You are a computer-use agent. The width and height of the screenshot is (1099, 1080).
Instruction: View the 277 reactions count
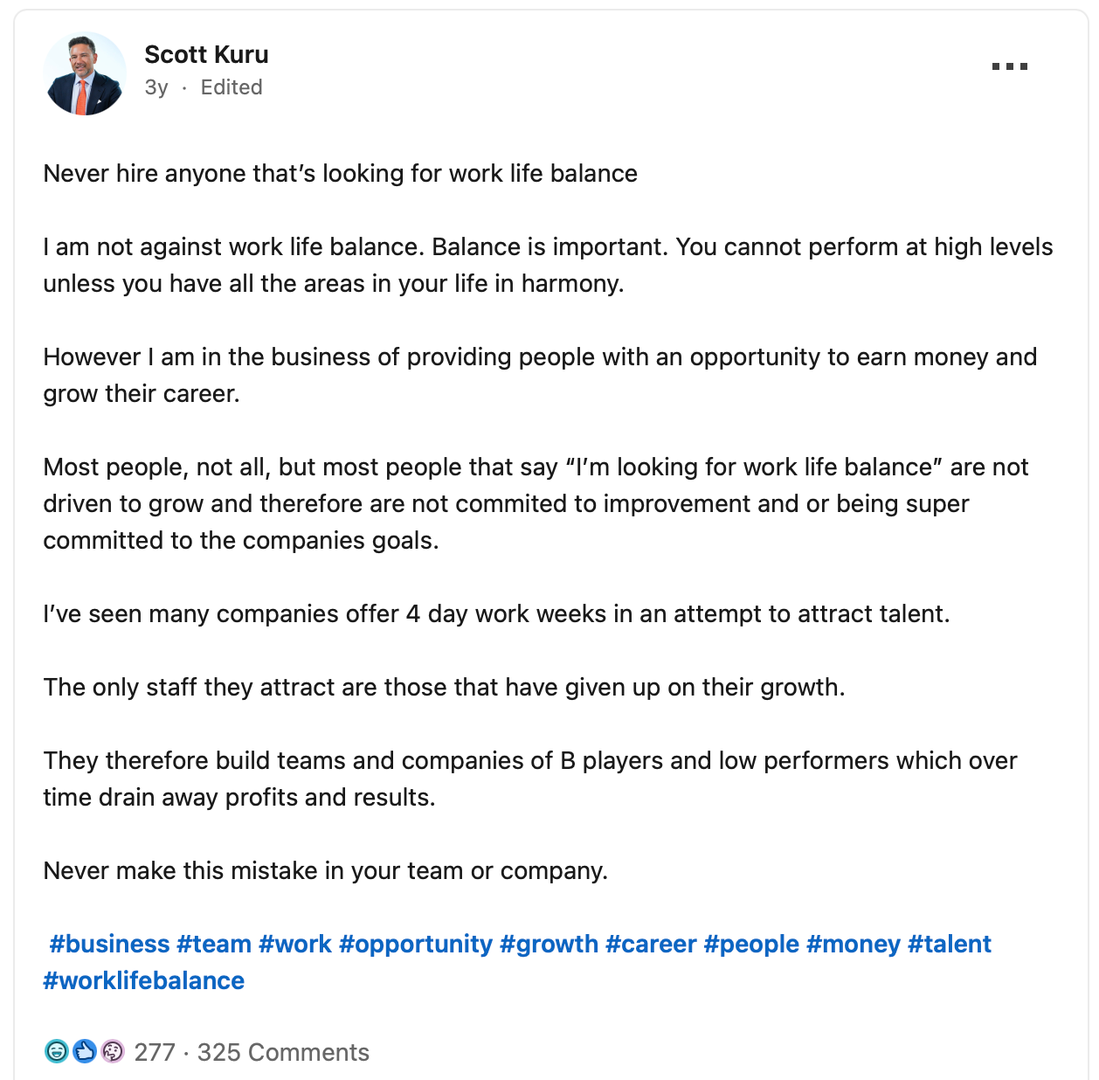pos(154,1052)
